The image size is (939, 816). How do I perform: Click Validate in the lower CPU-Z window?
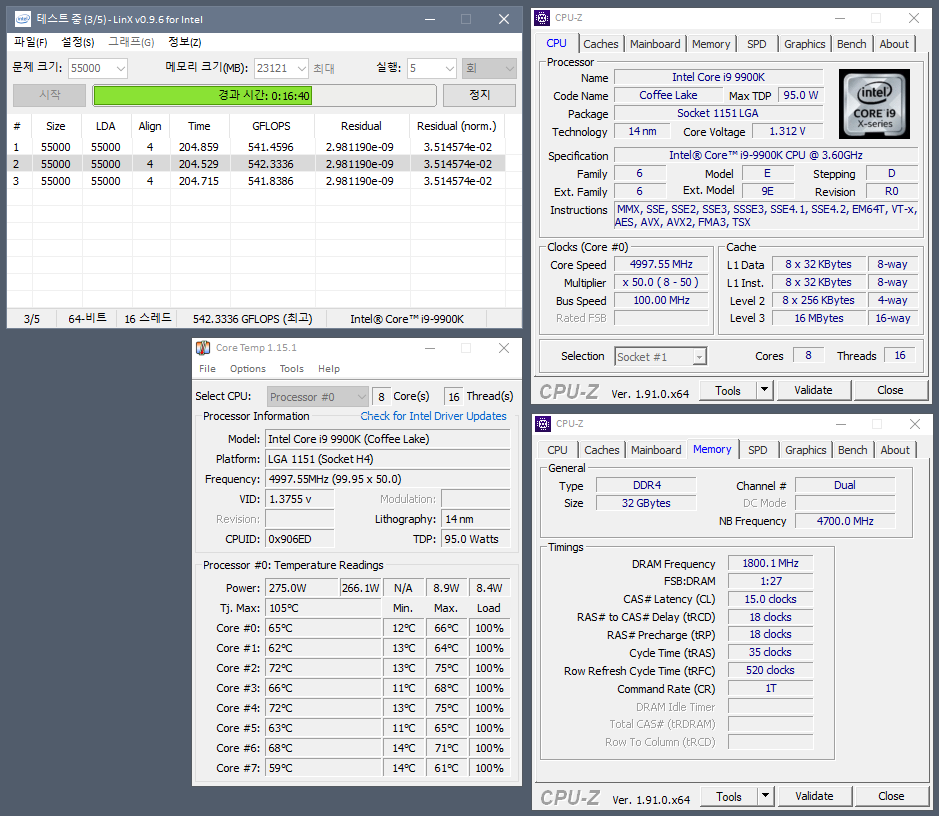pos(814,796)
